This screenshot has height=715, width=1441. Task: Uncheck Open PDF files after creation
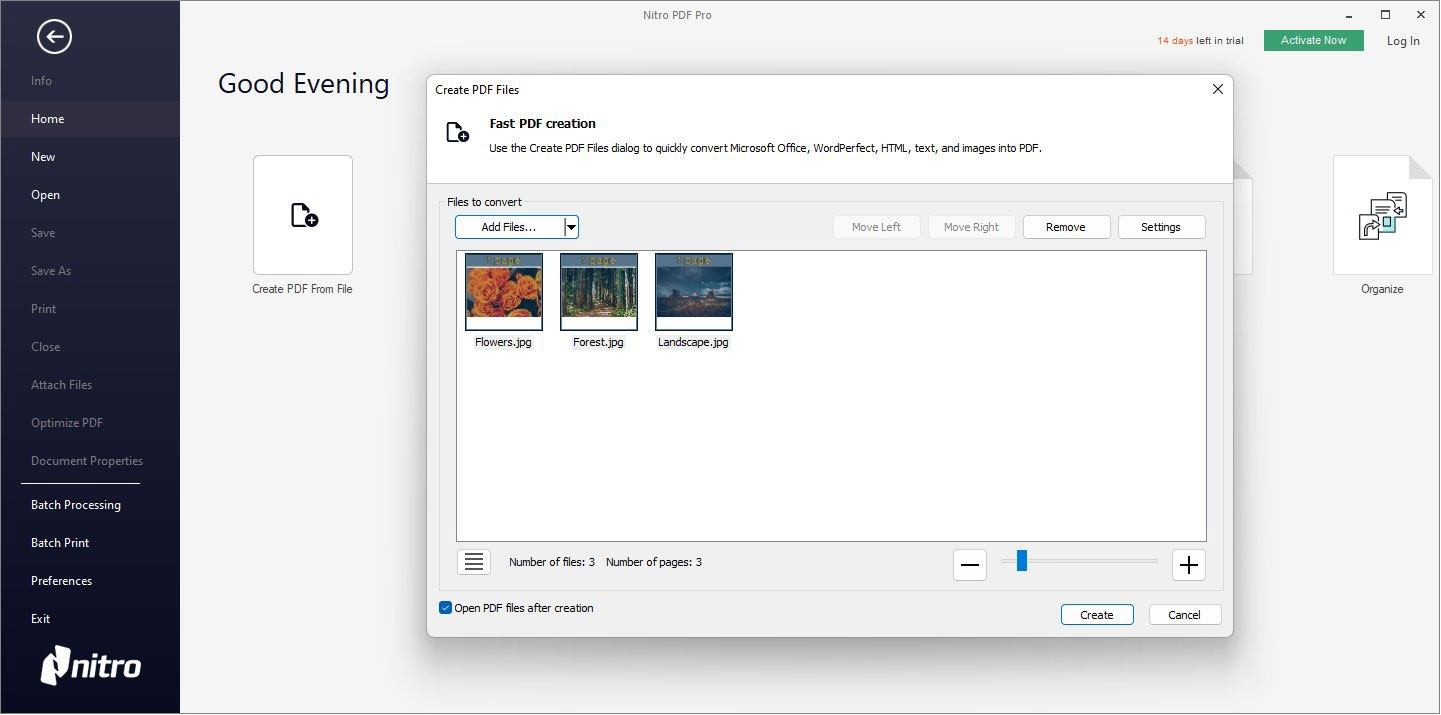coord(445,608)
